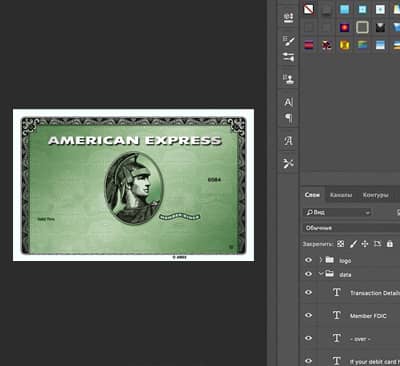
Task: Open the Glyphs panel ornate A icon
Action: [x=288, y=141]
